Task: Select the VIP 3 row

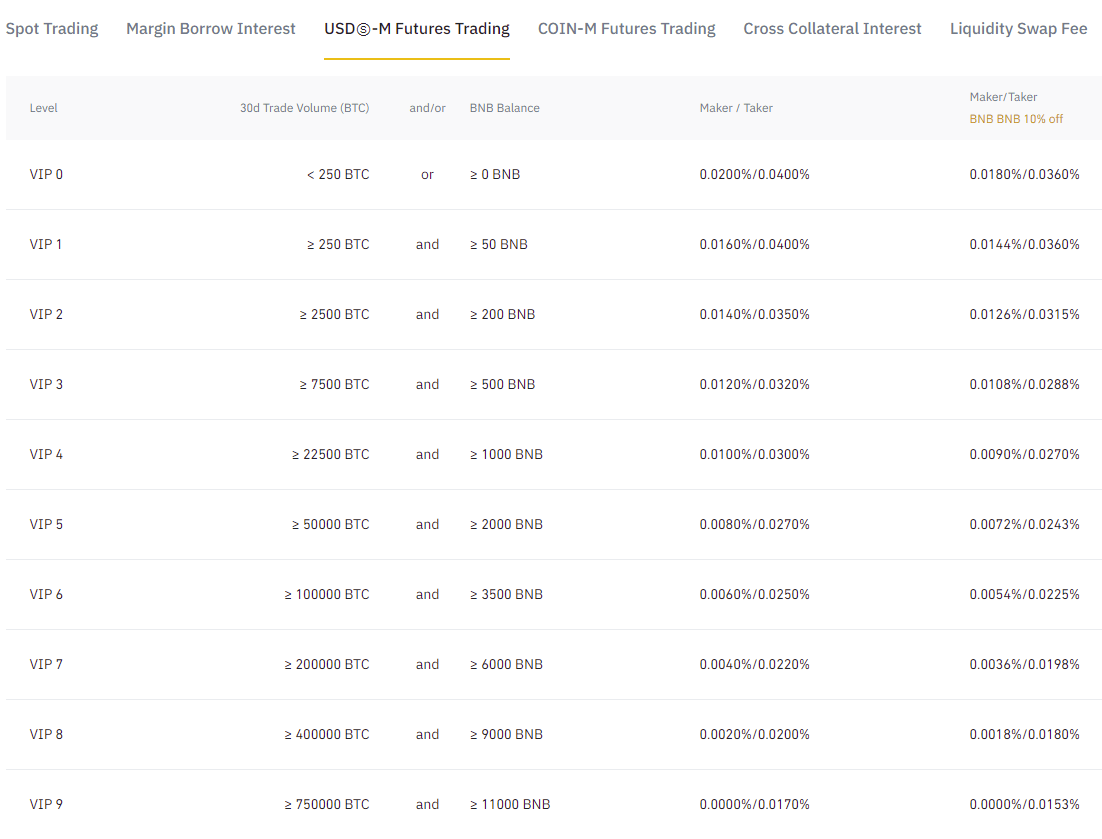Action: [46, 384]
